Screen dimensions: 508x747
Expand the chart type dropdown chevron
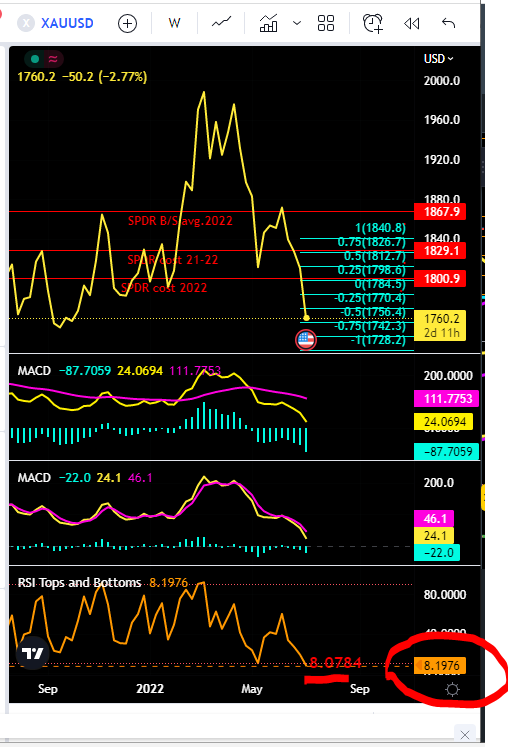(x=297, y=23)
